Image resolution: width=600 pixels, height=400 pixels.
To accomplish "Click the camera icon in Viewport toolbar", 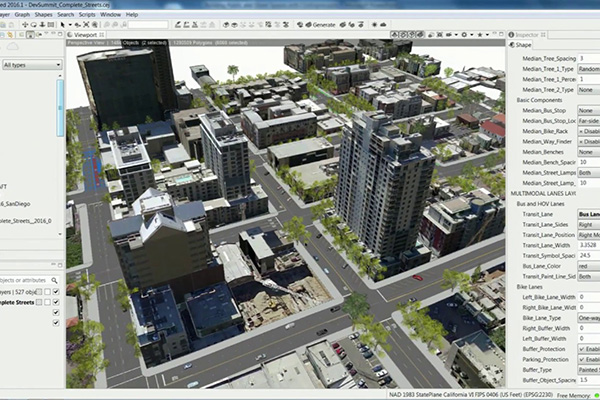I will coord(449,35).
